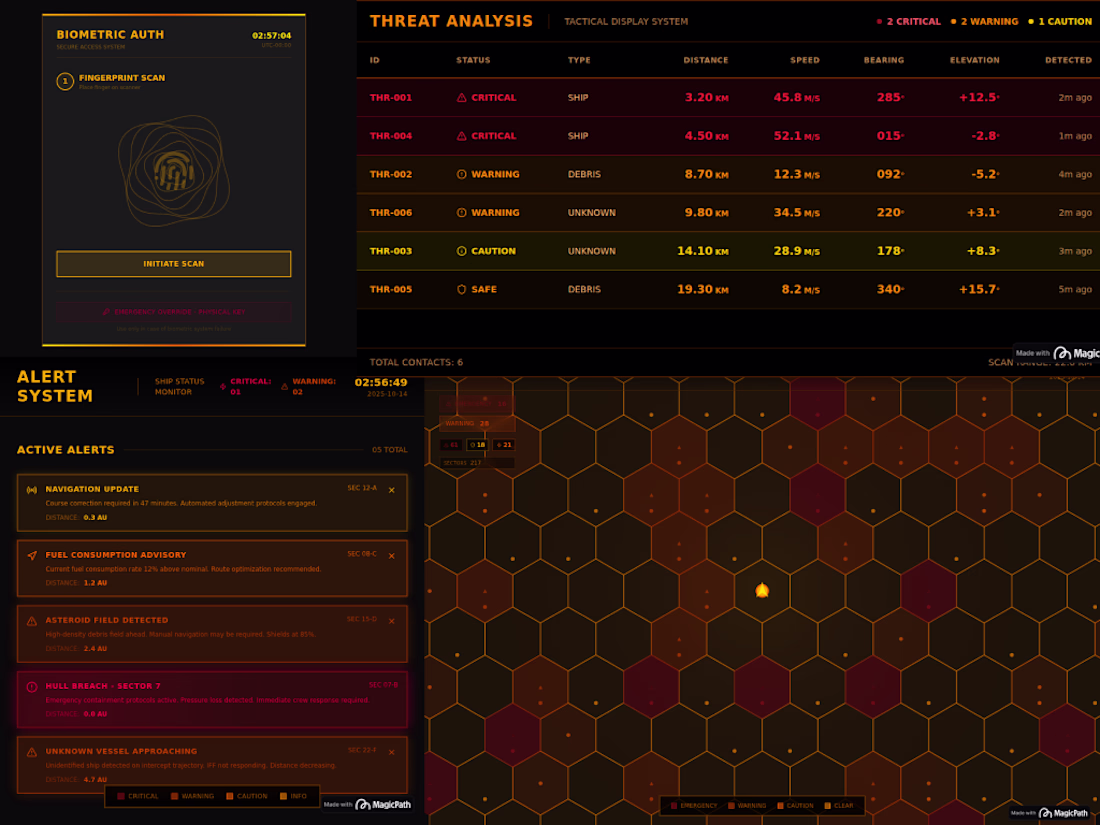Viewport: 1100px width, 825px height.
Task: Click the Sectors 217 readout on map
Action: pos(477,463)
